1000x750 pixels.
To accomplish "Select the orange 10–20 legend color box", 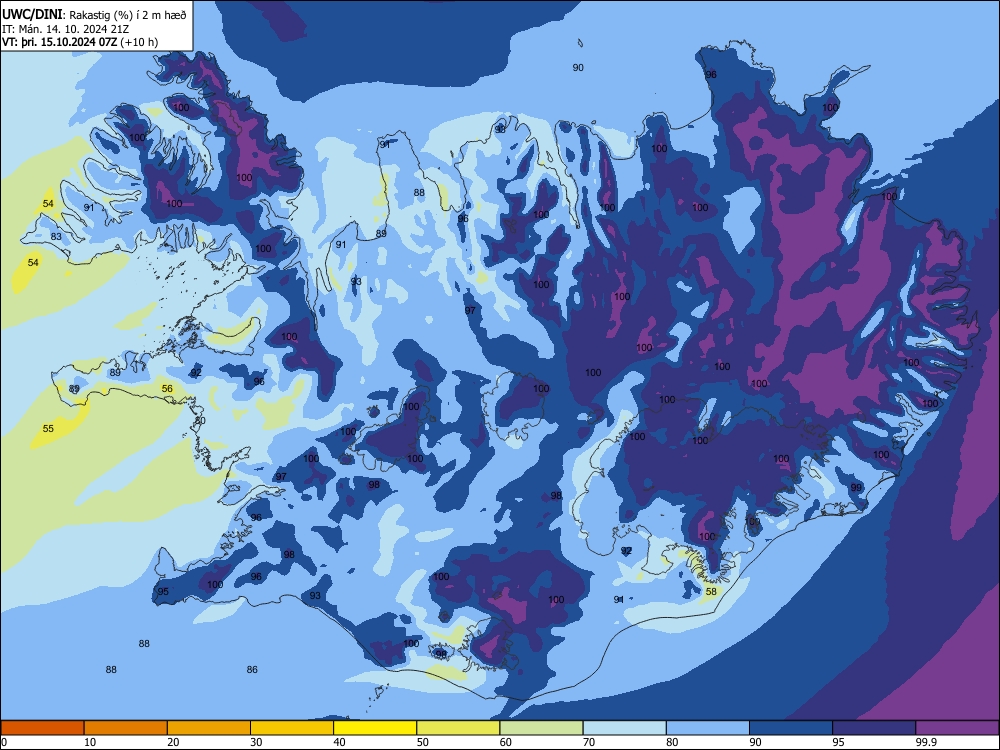I will coord(126,728).
